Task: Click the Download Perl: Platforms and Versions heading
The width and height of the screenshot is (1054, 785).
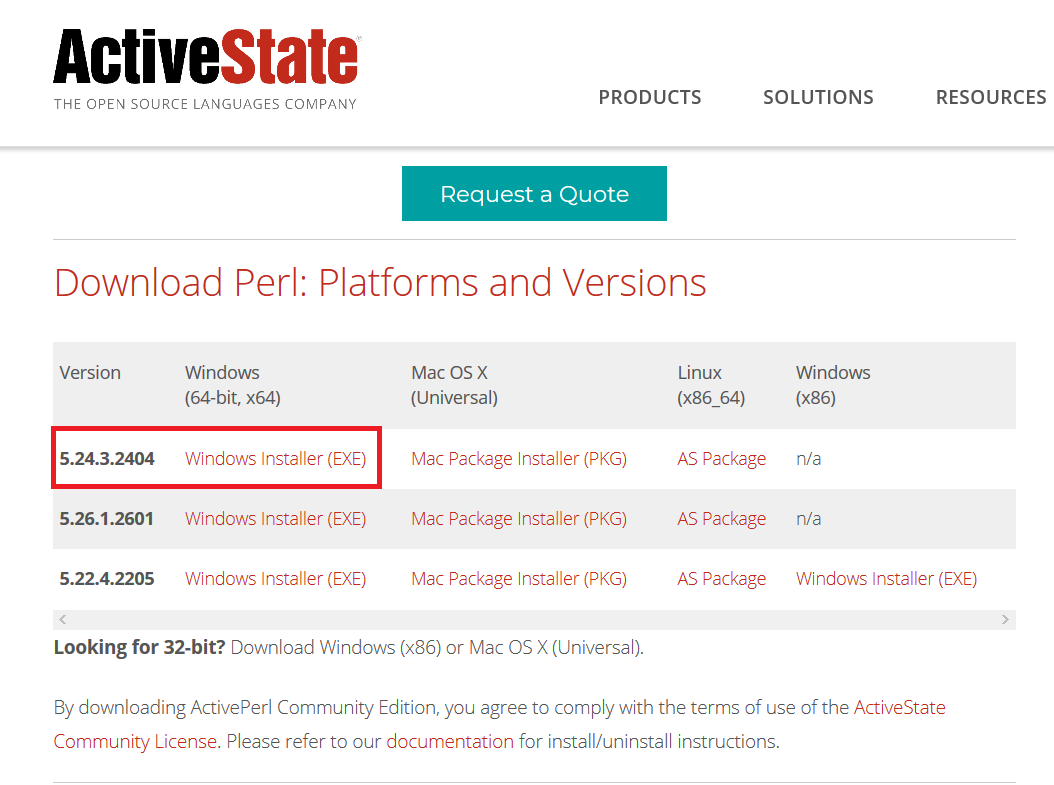Action: [x=380, y=282]
